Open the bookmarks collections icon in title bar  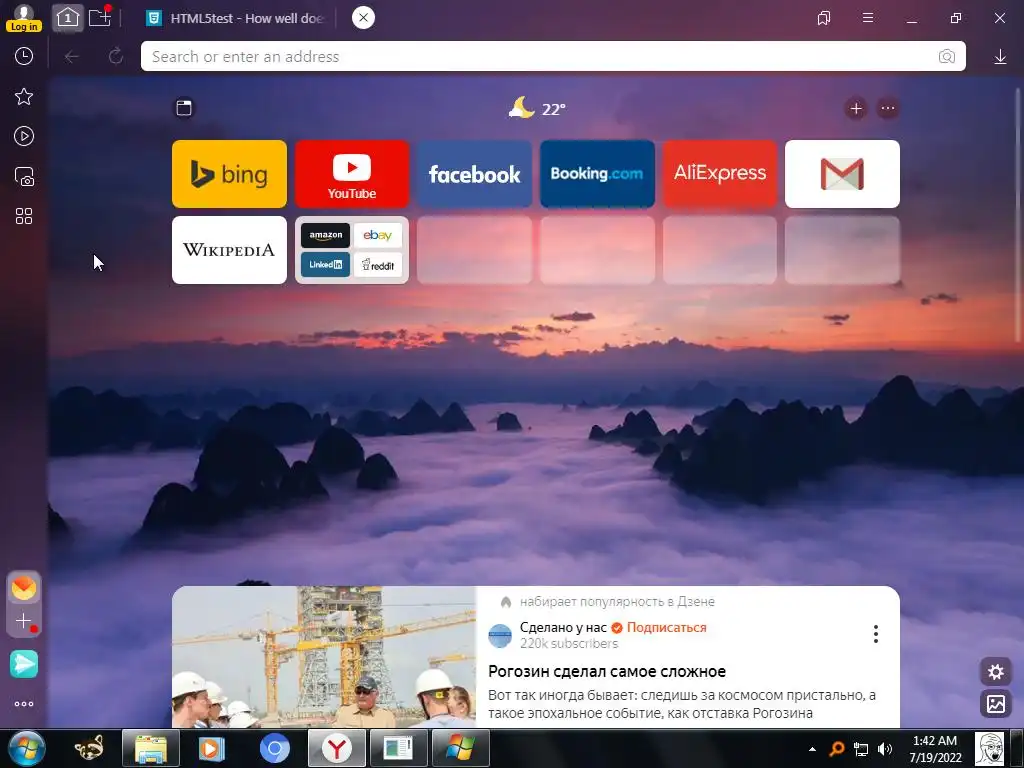tap(824, 18)
